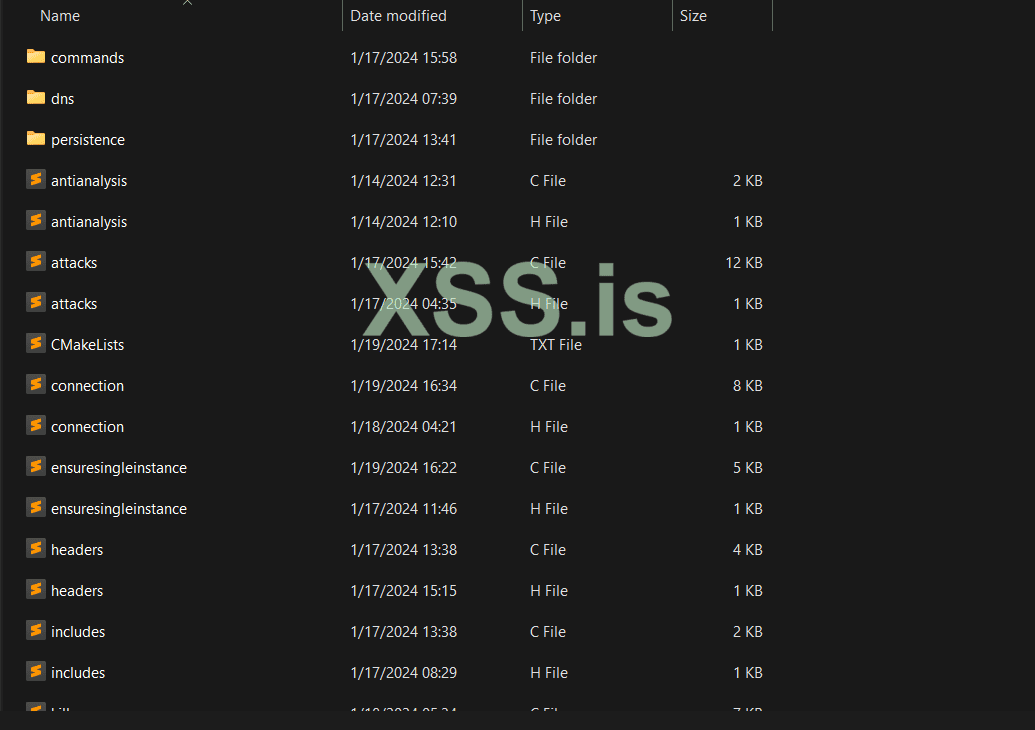Select the ensuresingleinstance C File icon
This screenshot has height=730, width=1035.
(x=36, y=466)
